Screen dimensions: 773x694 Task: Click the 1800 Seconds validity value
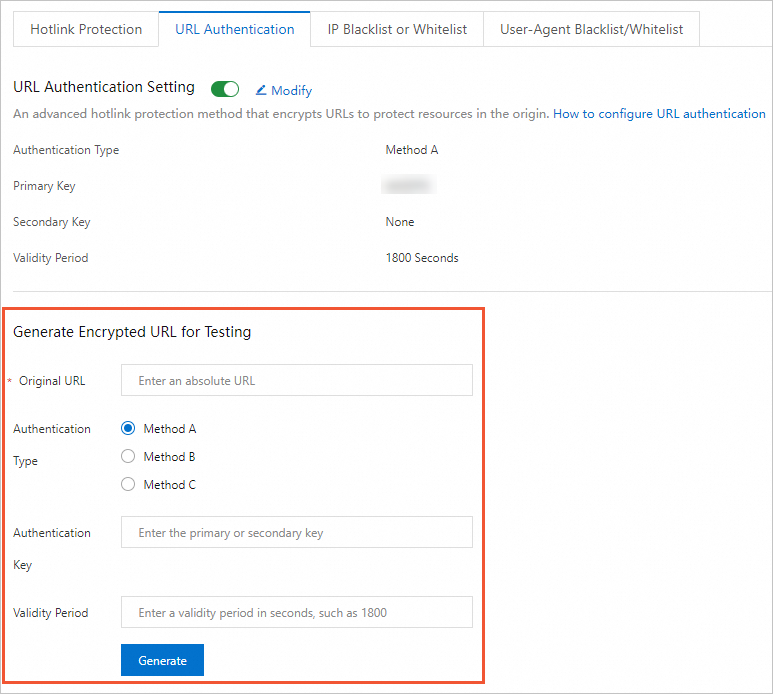pos(422,258)
